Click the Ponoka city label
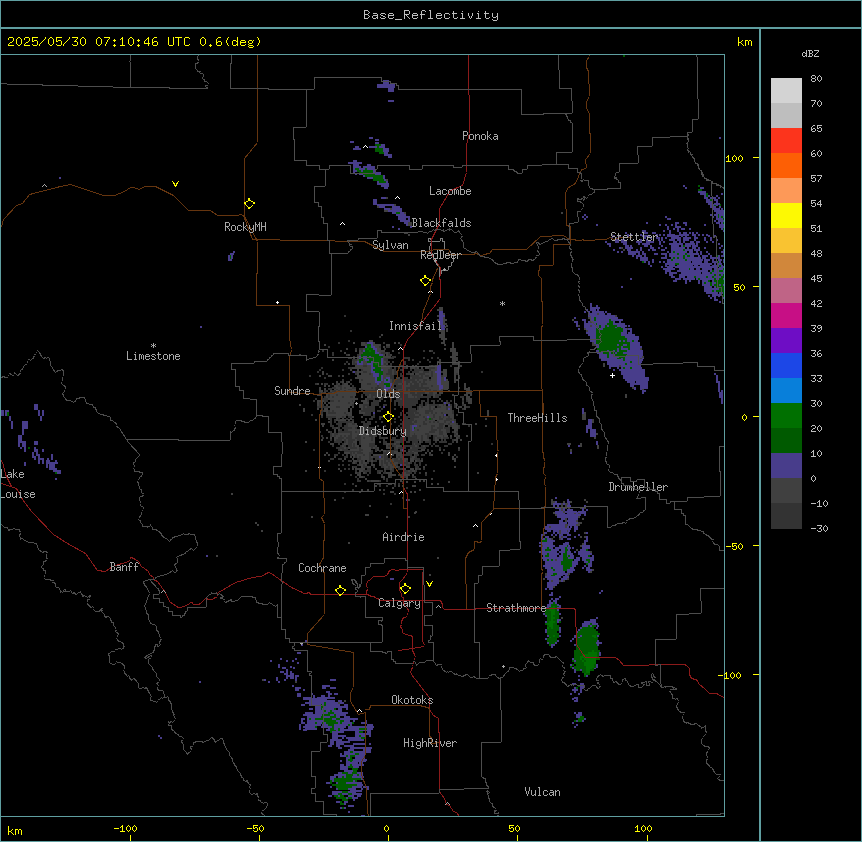862x842 pixels. coord(480,136)
